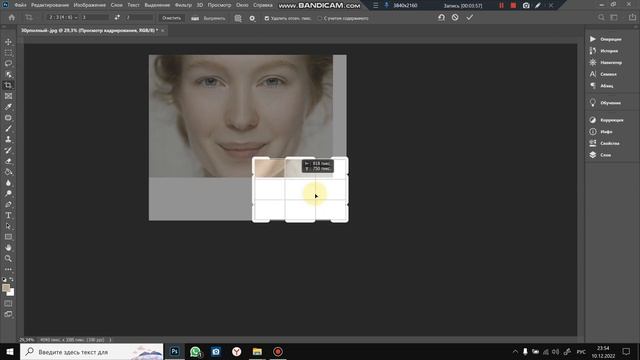Select the Rectangular Marquee tool
640x360 pixels.
(8, 53)
